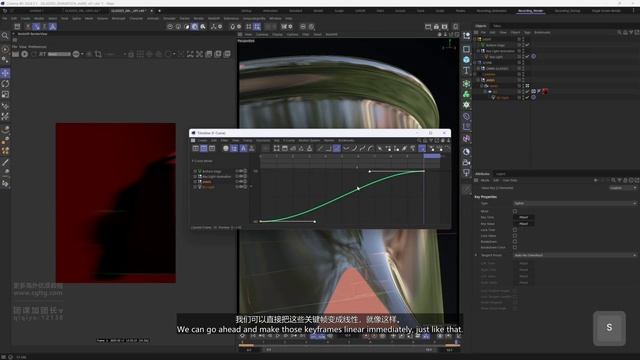Collapse the fifth-row group in Objects manager
This screenshot has width=640, height=360.
[476, 62]
